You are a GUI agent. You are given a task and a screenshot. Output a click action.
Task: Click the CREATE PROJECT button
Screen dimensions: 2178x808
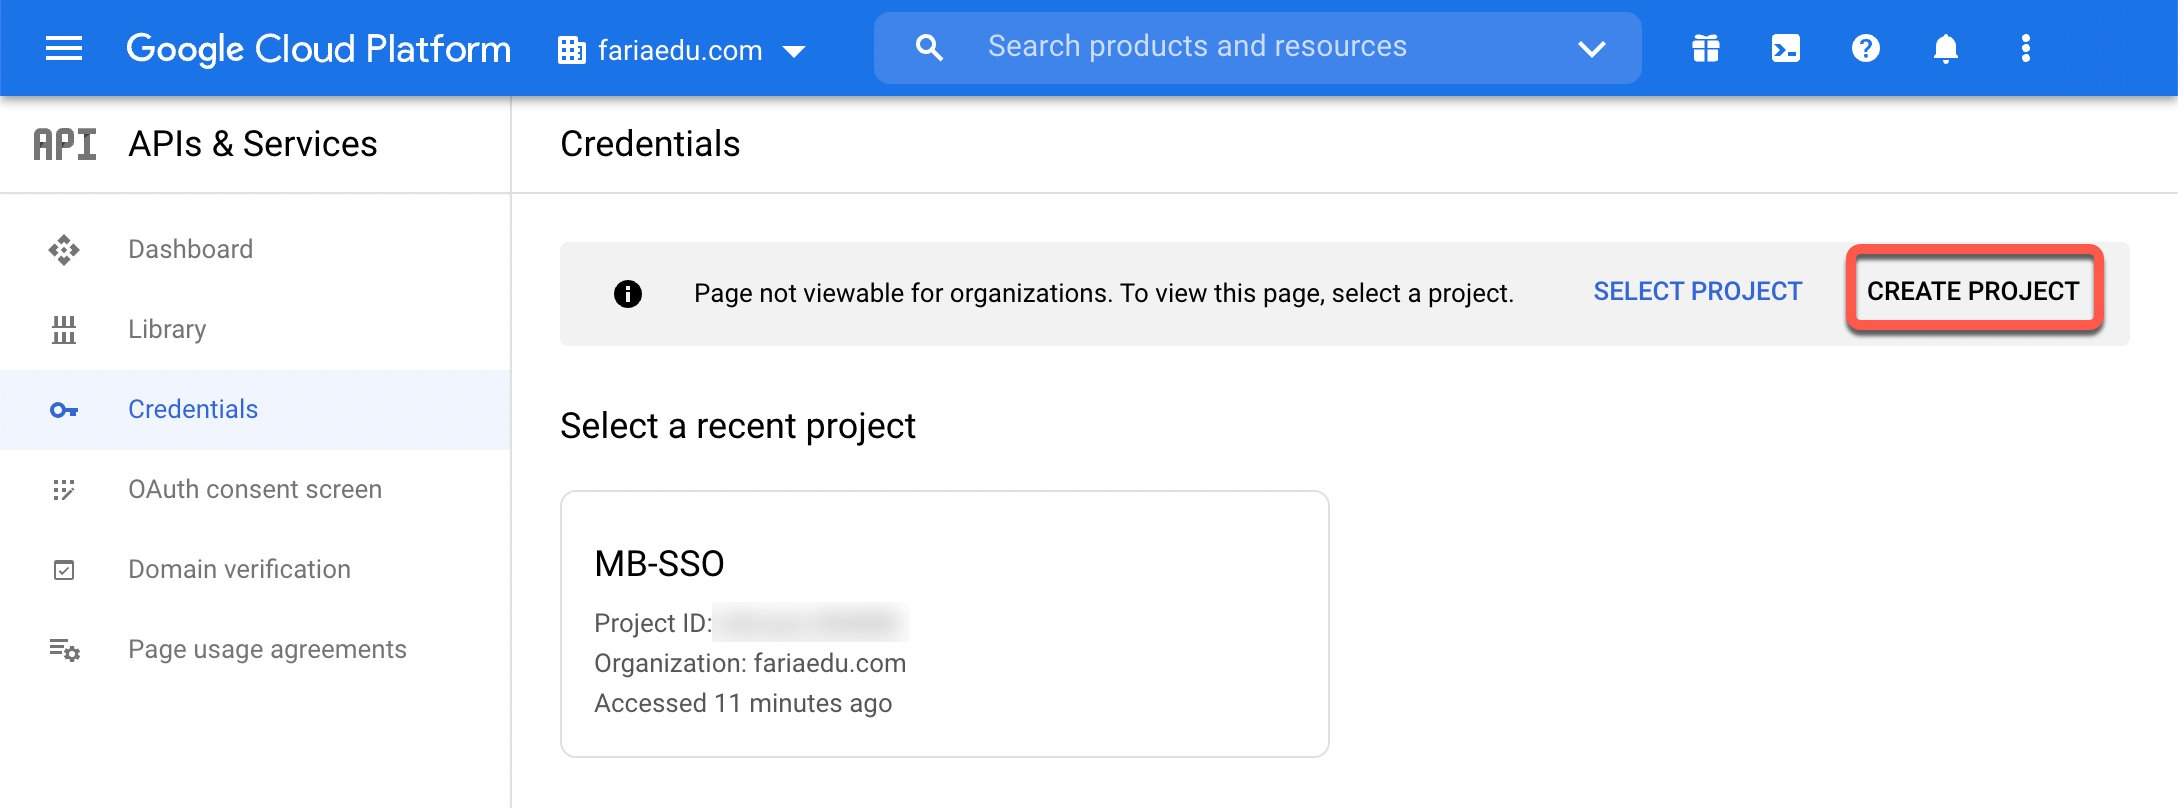coord(1973,291)
